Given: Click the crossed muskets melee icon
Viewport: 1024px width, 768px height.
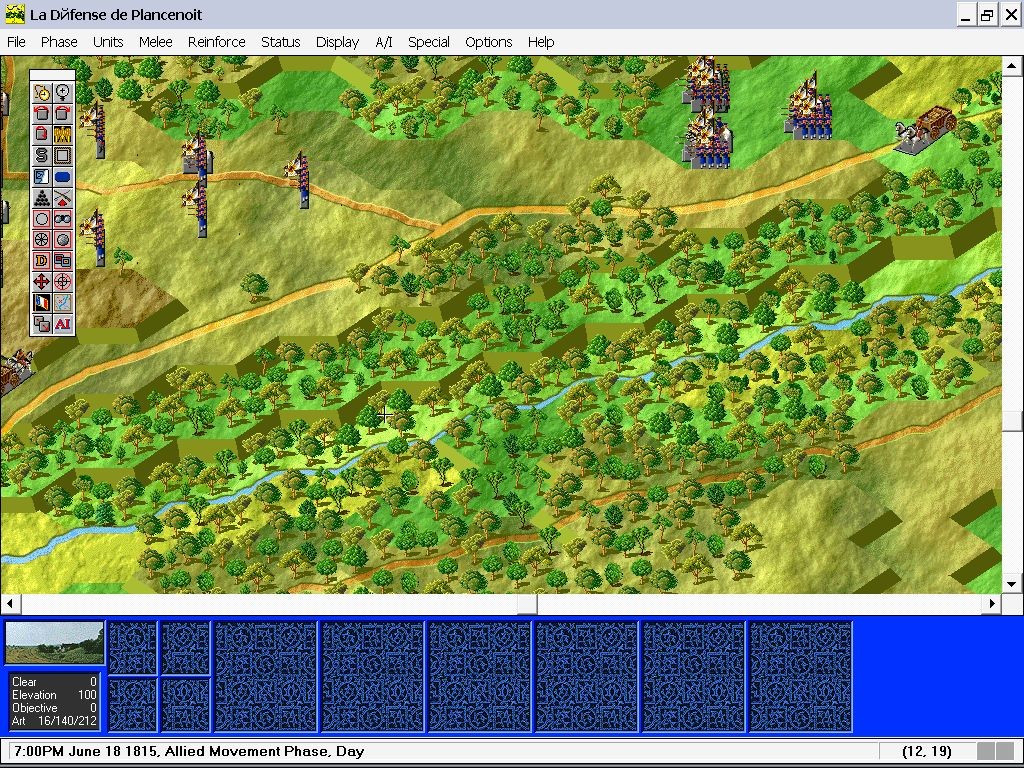Looking at the screenshot, I should [63, 197].
